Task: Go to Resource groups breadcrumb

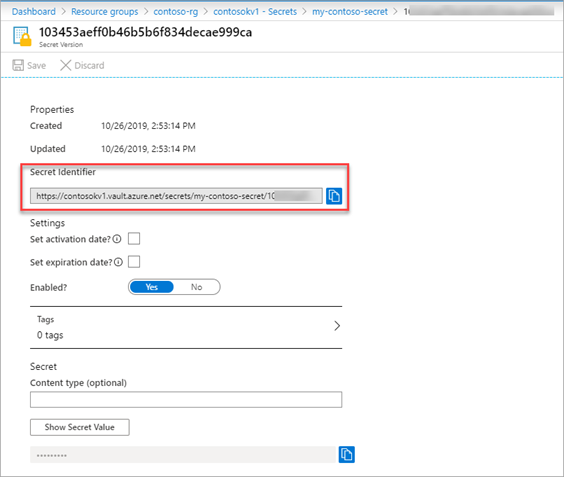Action: tap(105, 12)
